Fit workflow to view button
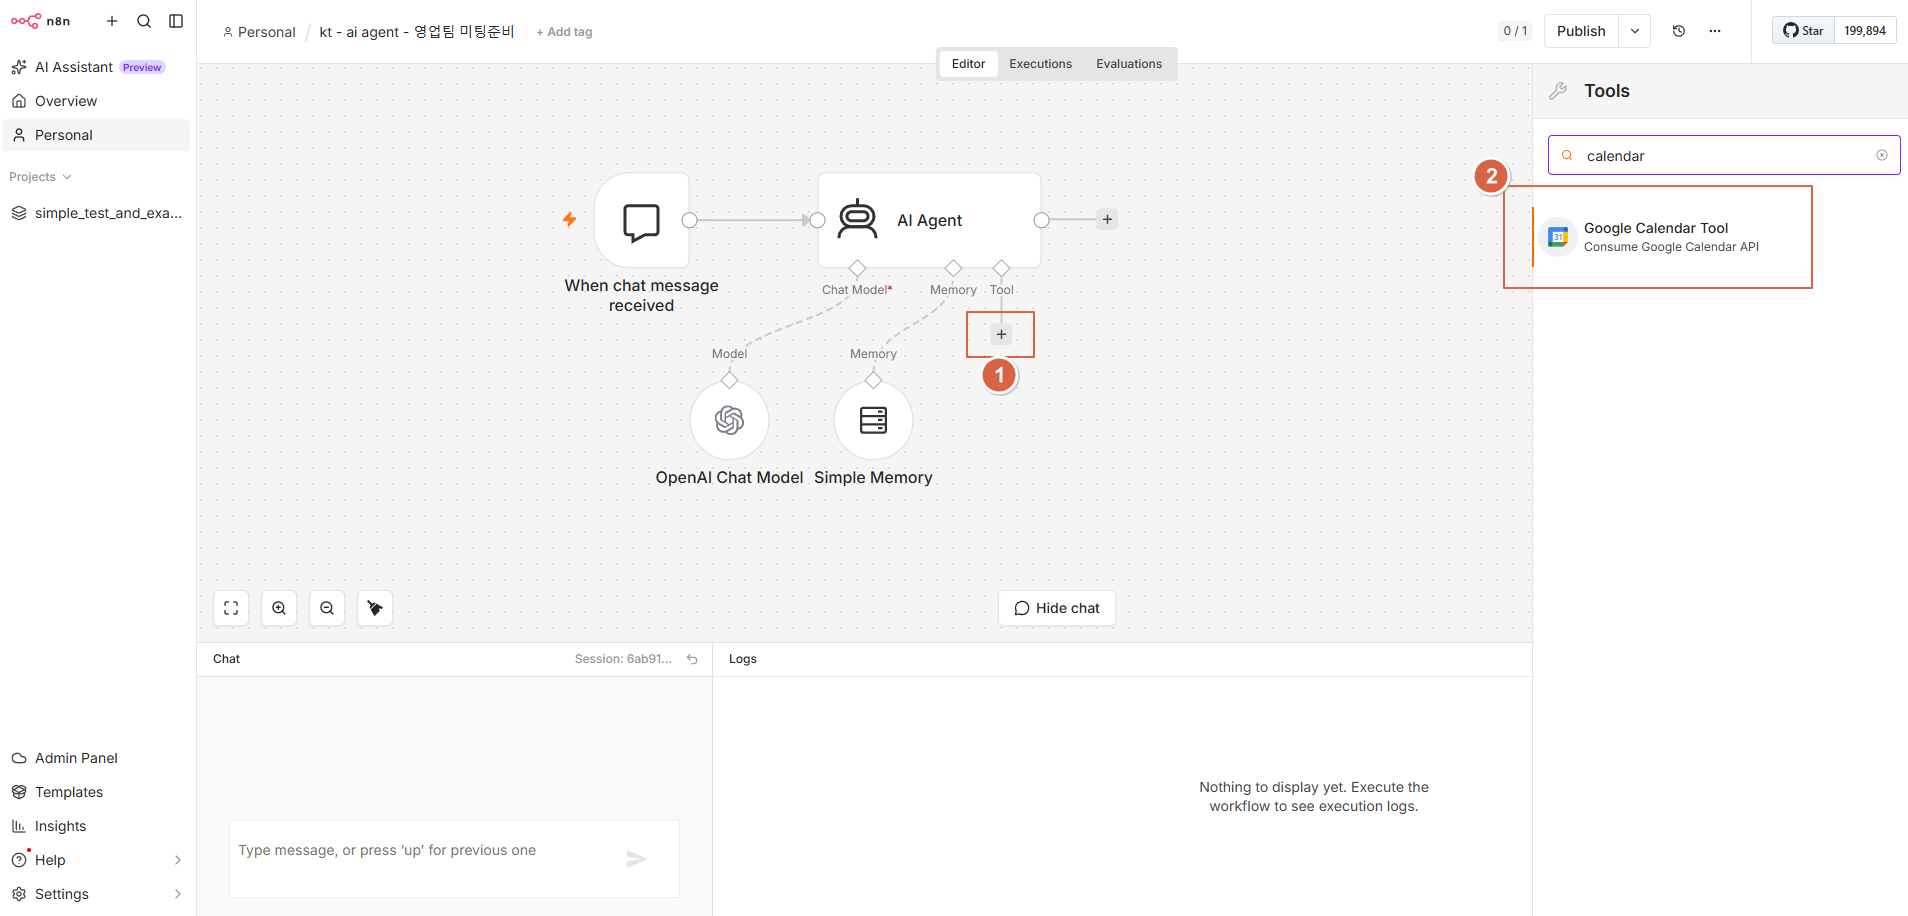 231,608
